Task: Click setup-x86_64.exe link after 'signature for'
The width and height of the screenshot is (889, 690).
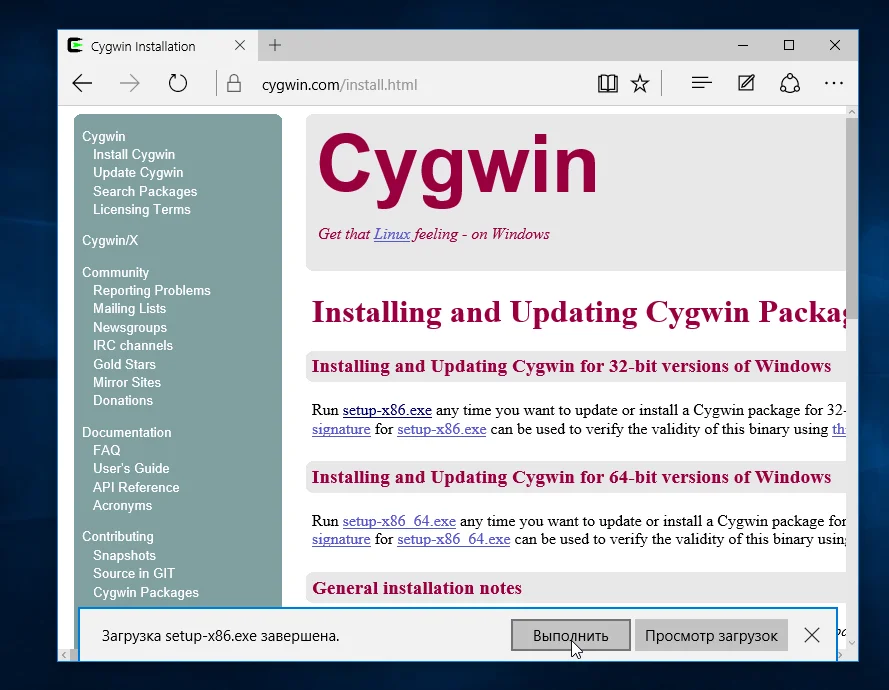Action: [x=454, y=539]
